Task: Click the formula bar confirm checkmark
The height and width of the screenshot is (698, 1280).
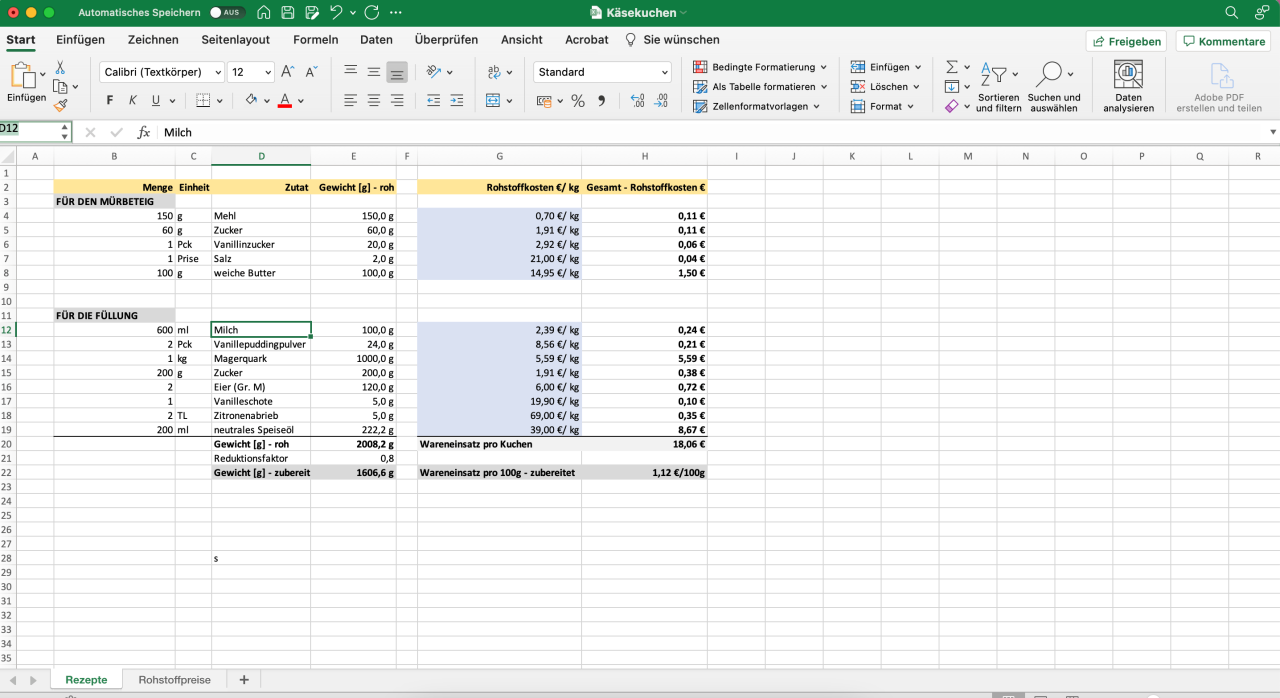Action: [x=116, y=132]
